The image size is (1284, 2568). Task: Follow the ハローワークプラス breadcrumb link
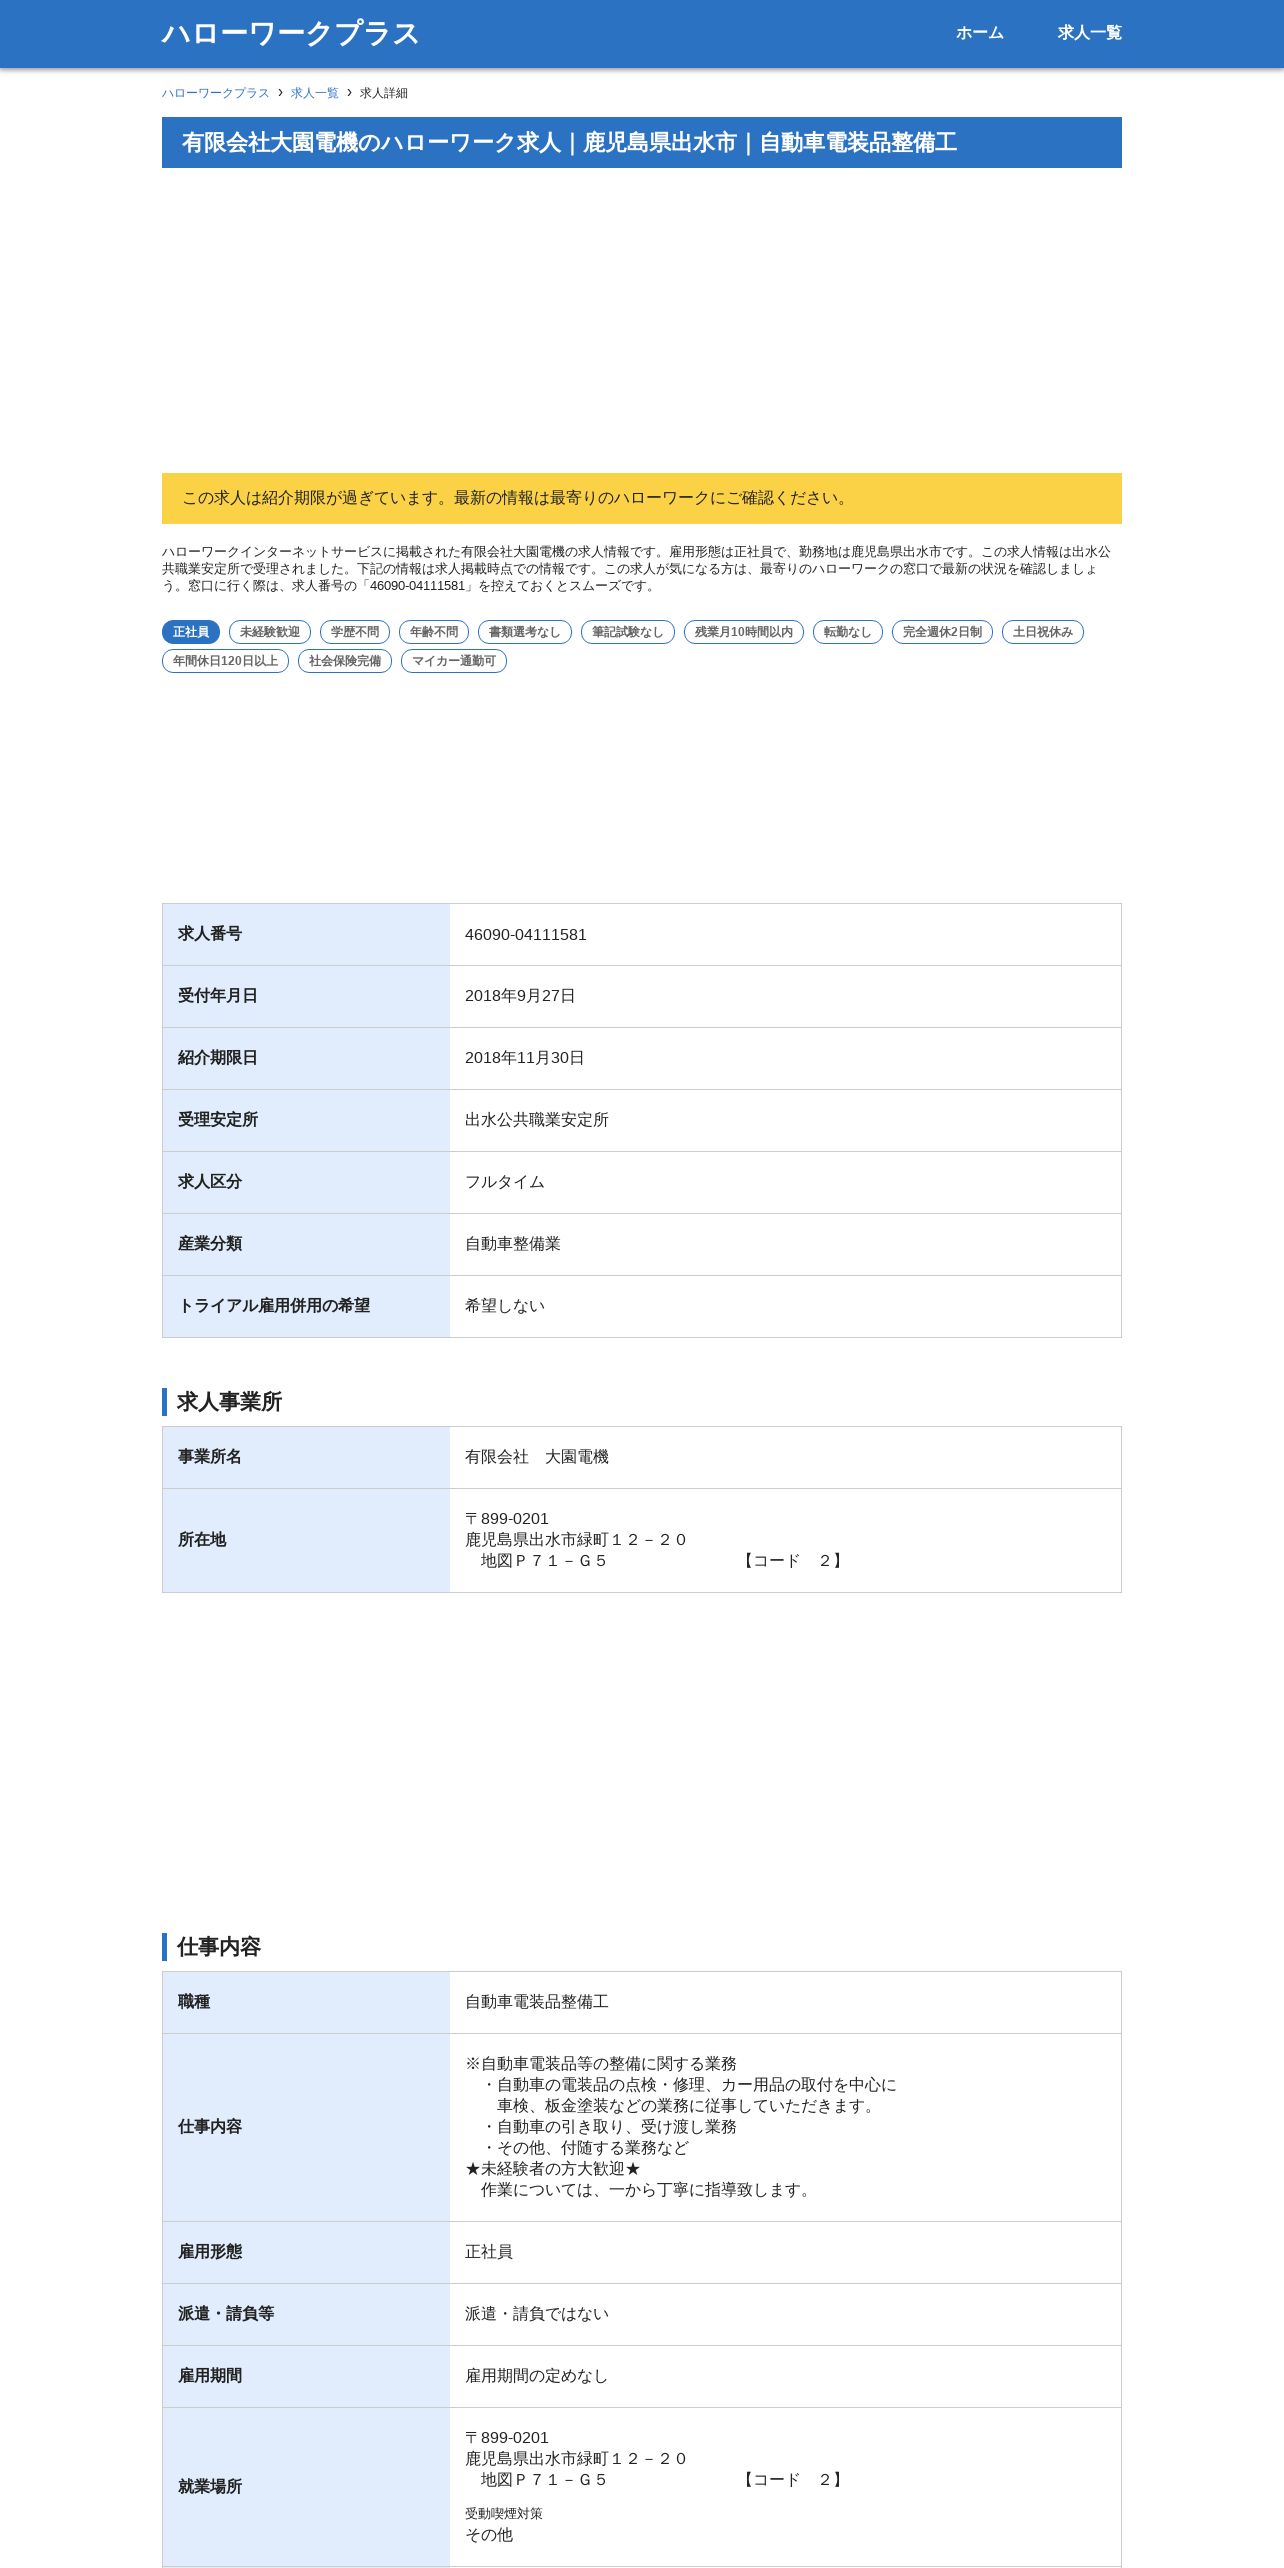(x=216, y=93)
